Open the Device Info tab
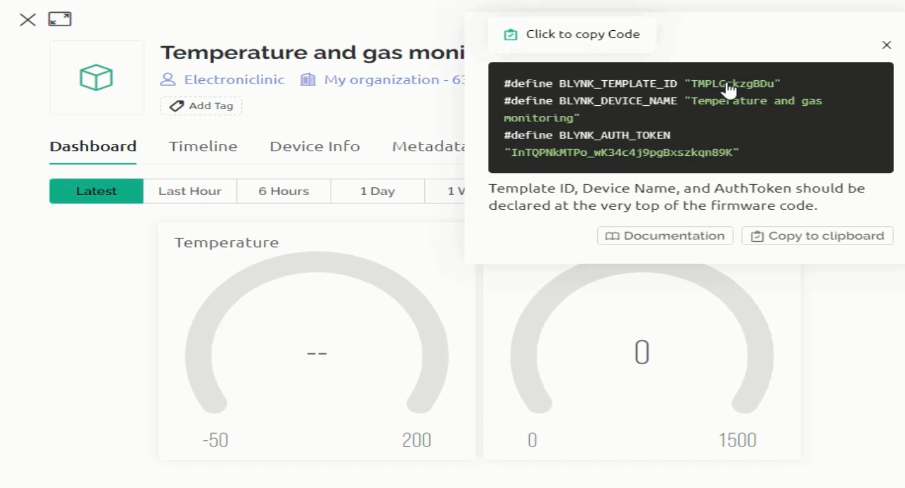Screen dimensions: 905x488 (315, 147)
